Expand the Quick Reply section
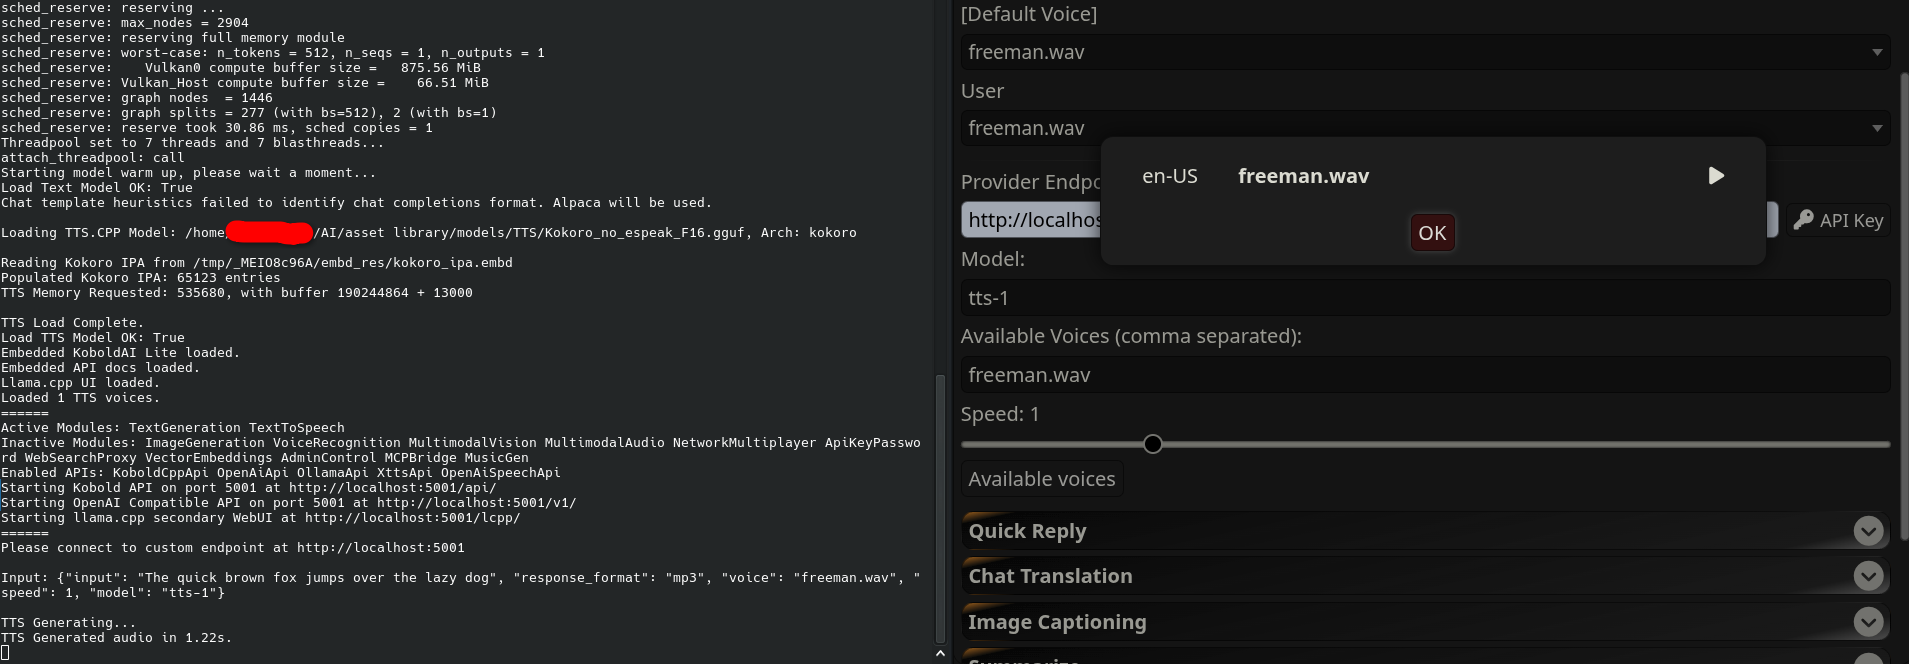This screenshot has height=664, width=1909. (1425, 531)
